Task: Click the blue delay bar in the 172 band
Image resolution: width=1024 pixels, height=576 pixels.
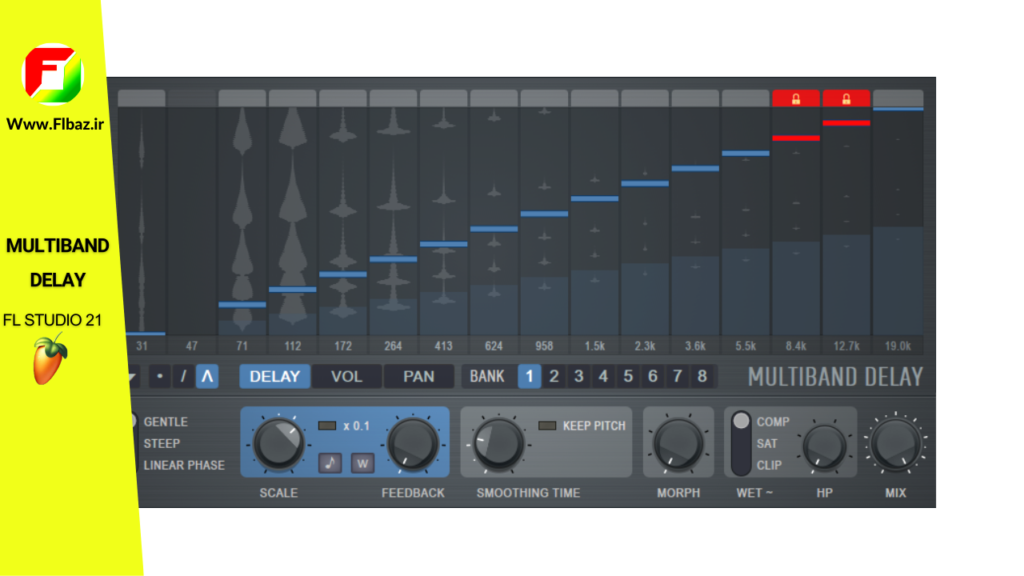Action: click(343, 274)
